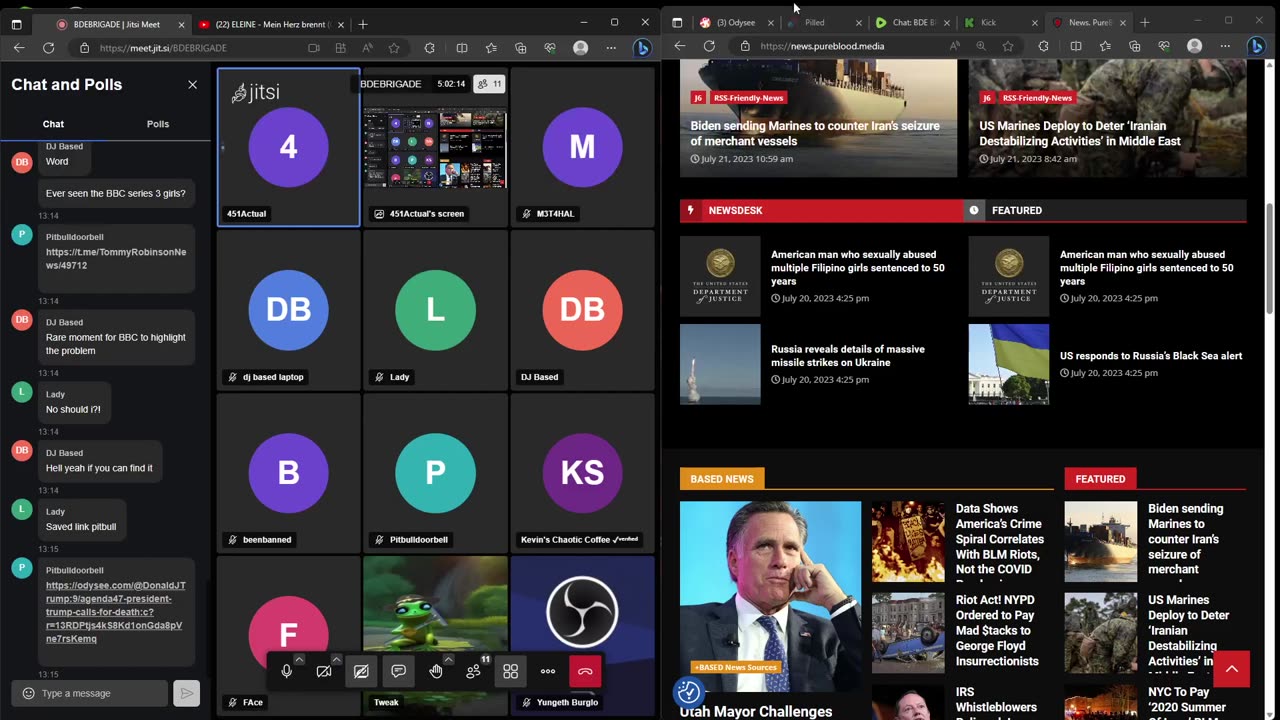Switch to the Chat tab
This screenshot has height=720, width=1280.
[53, 124]
